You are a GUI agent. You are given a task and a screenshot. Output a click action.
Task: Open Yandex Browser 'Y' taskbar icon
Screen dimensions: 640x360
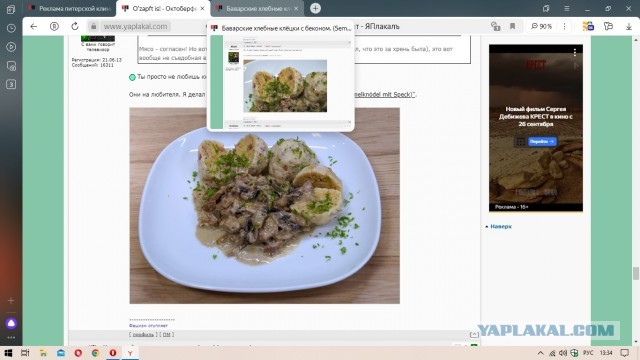(130, 353)
